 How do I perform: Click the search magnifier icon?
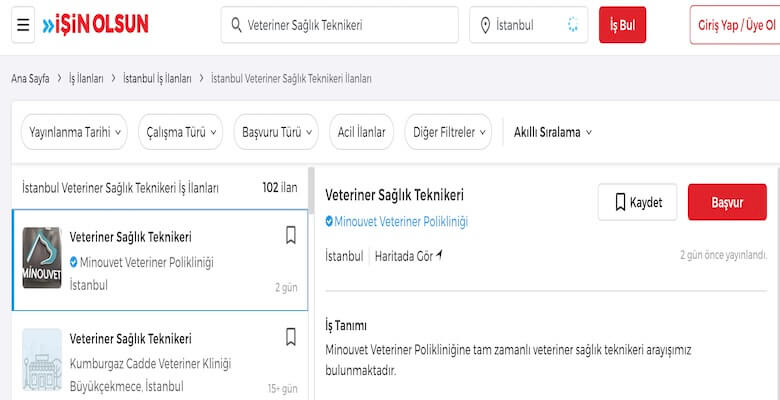tap(237, 25)
